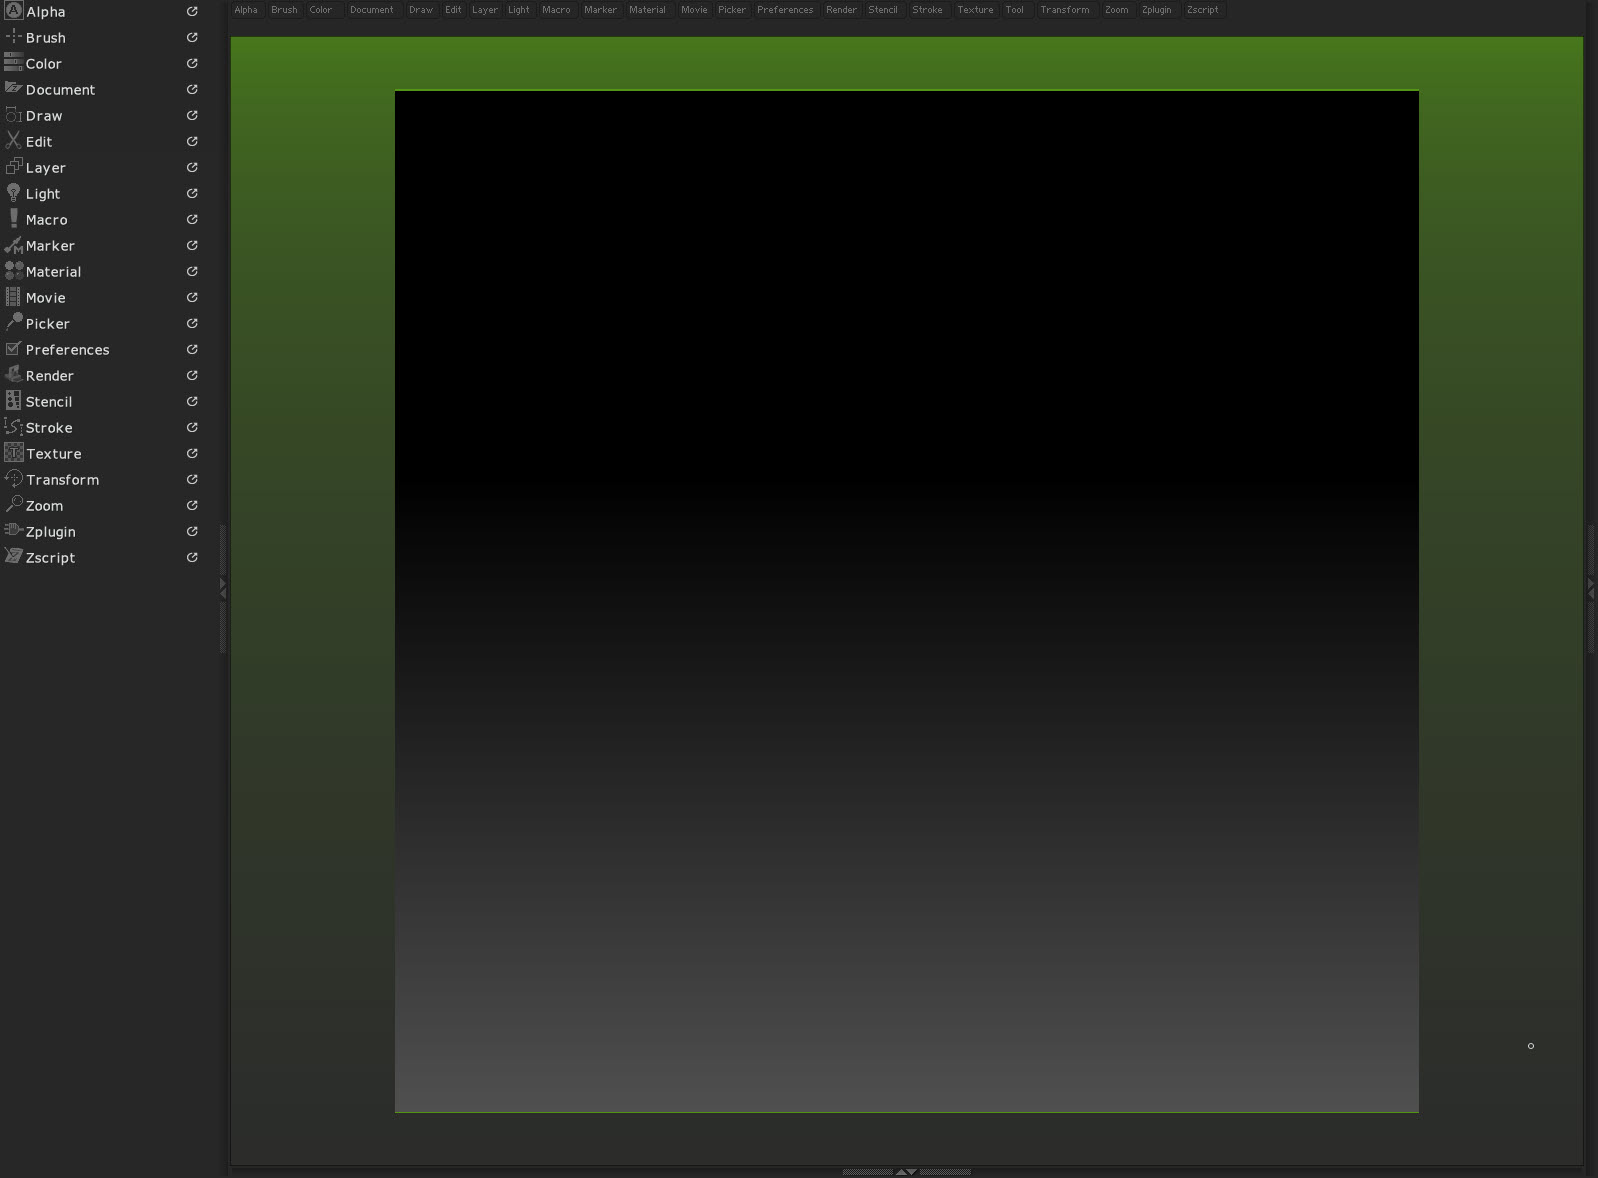Open the Edit menu in top bar
1598x1178 pixels.
453,10
